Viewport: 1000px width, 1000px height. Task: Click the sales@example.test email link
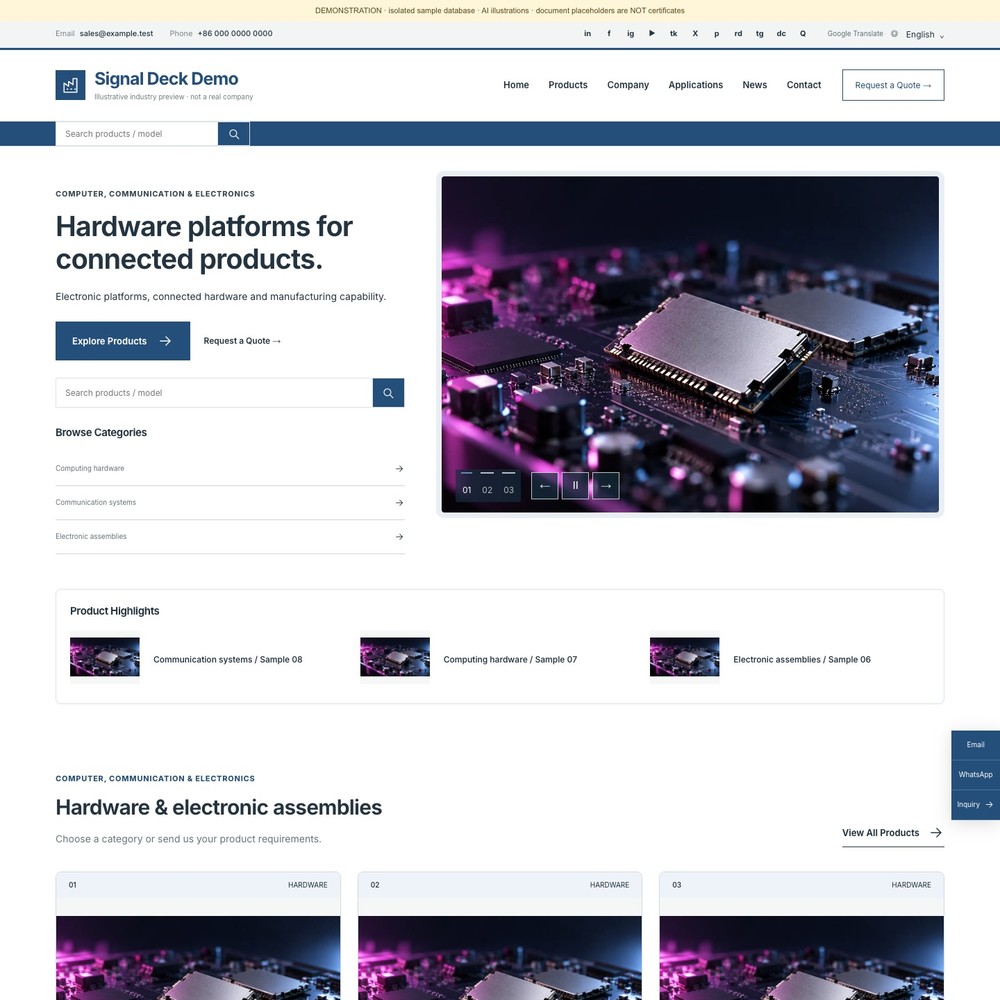pyautogui.click(x=116, y=34)
